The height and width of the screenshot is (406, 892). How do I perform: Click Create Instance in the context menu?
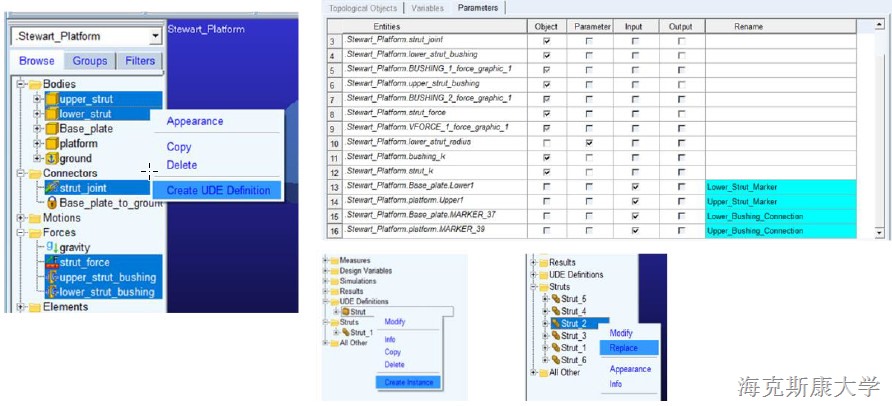[x=407, y=381]
